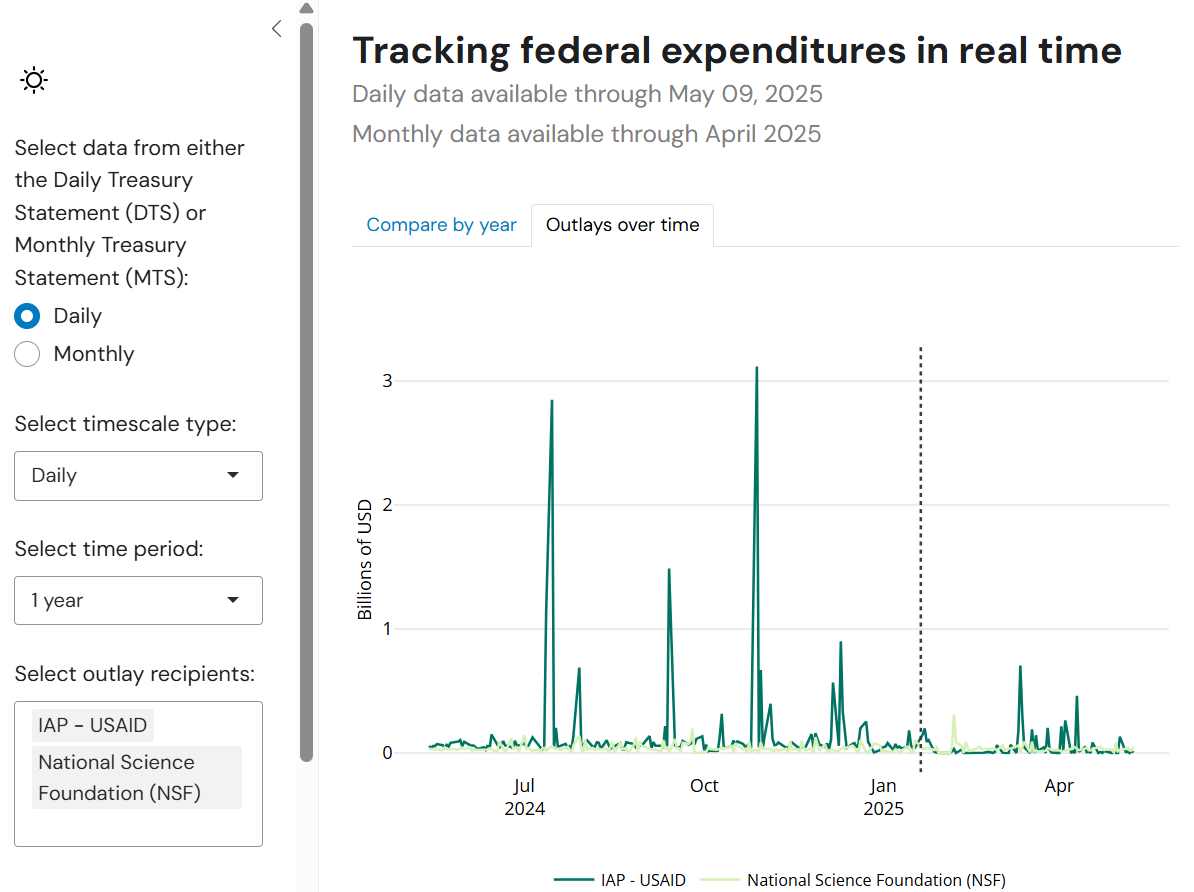Click the National Science Foundation recipient chip

[136, 777]
